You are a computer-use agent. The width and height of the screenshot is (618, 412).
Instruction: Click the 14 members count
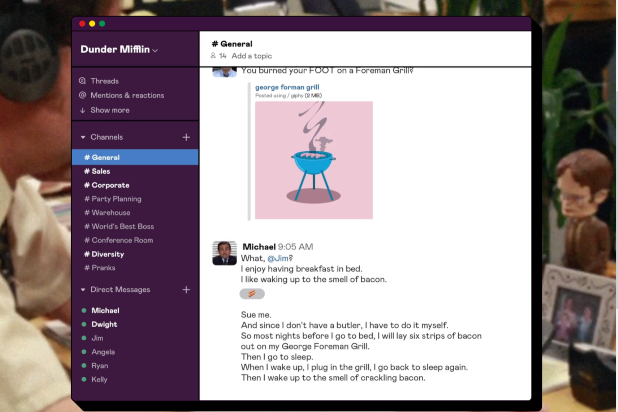[x=223, y=56]
